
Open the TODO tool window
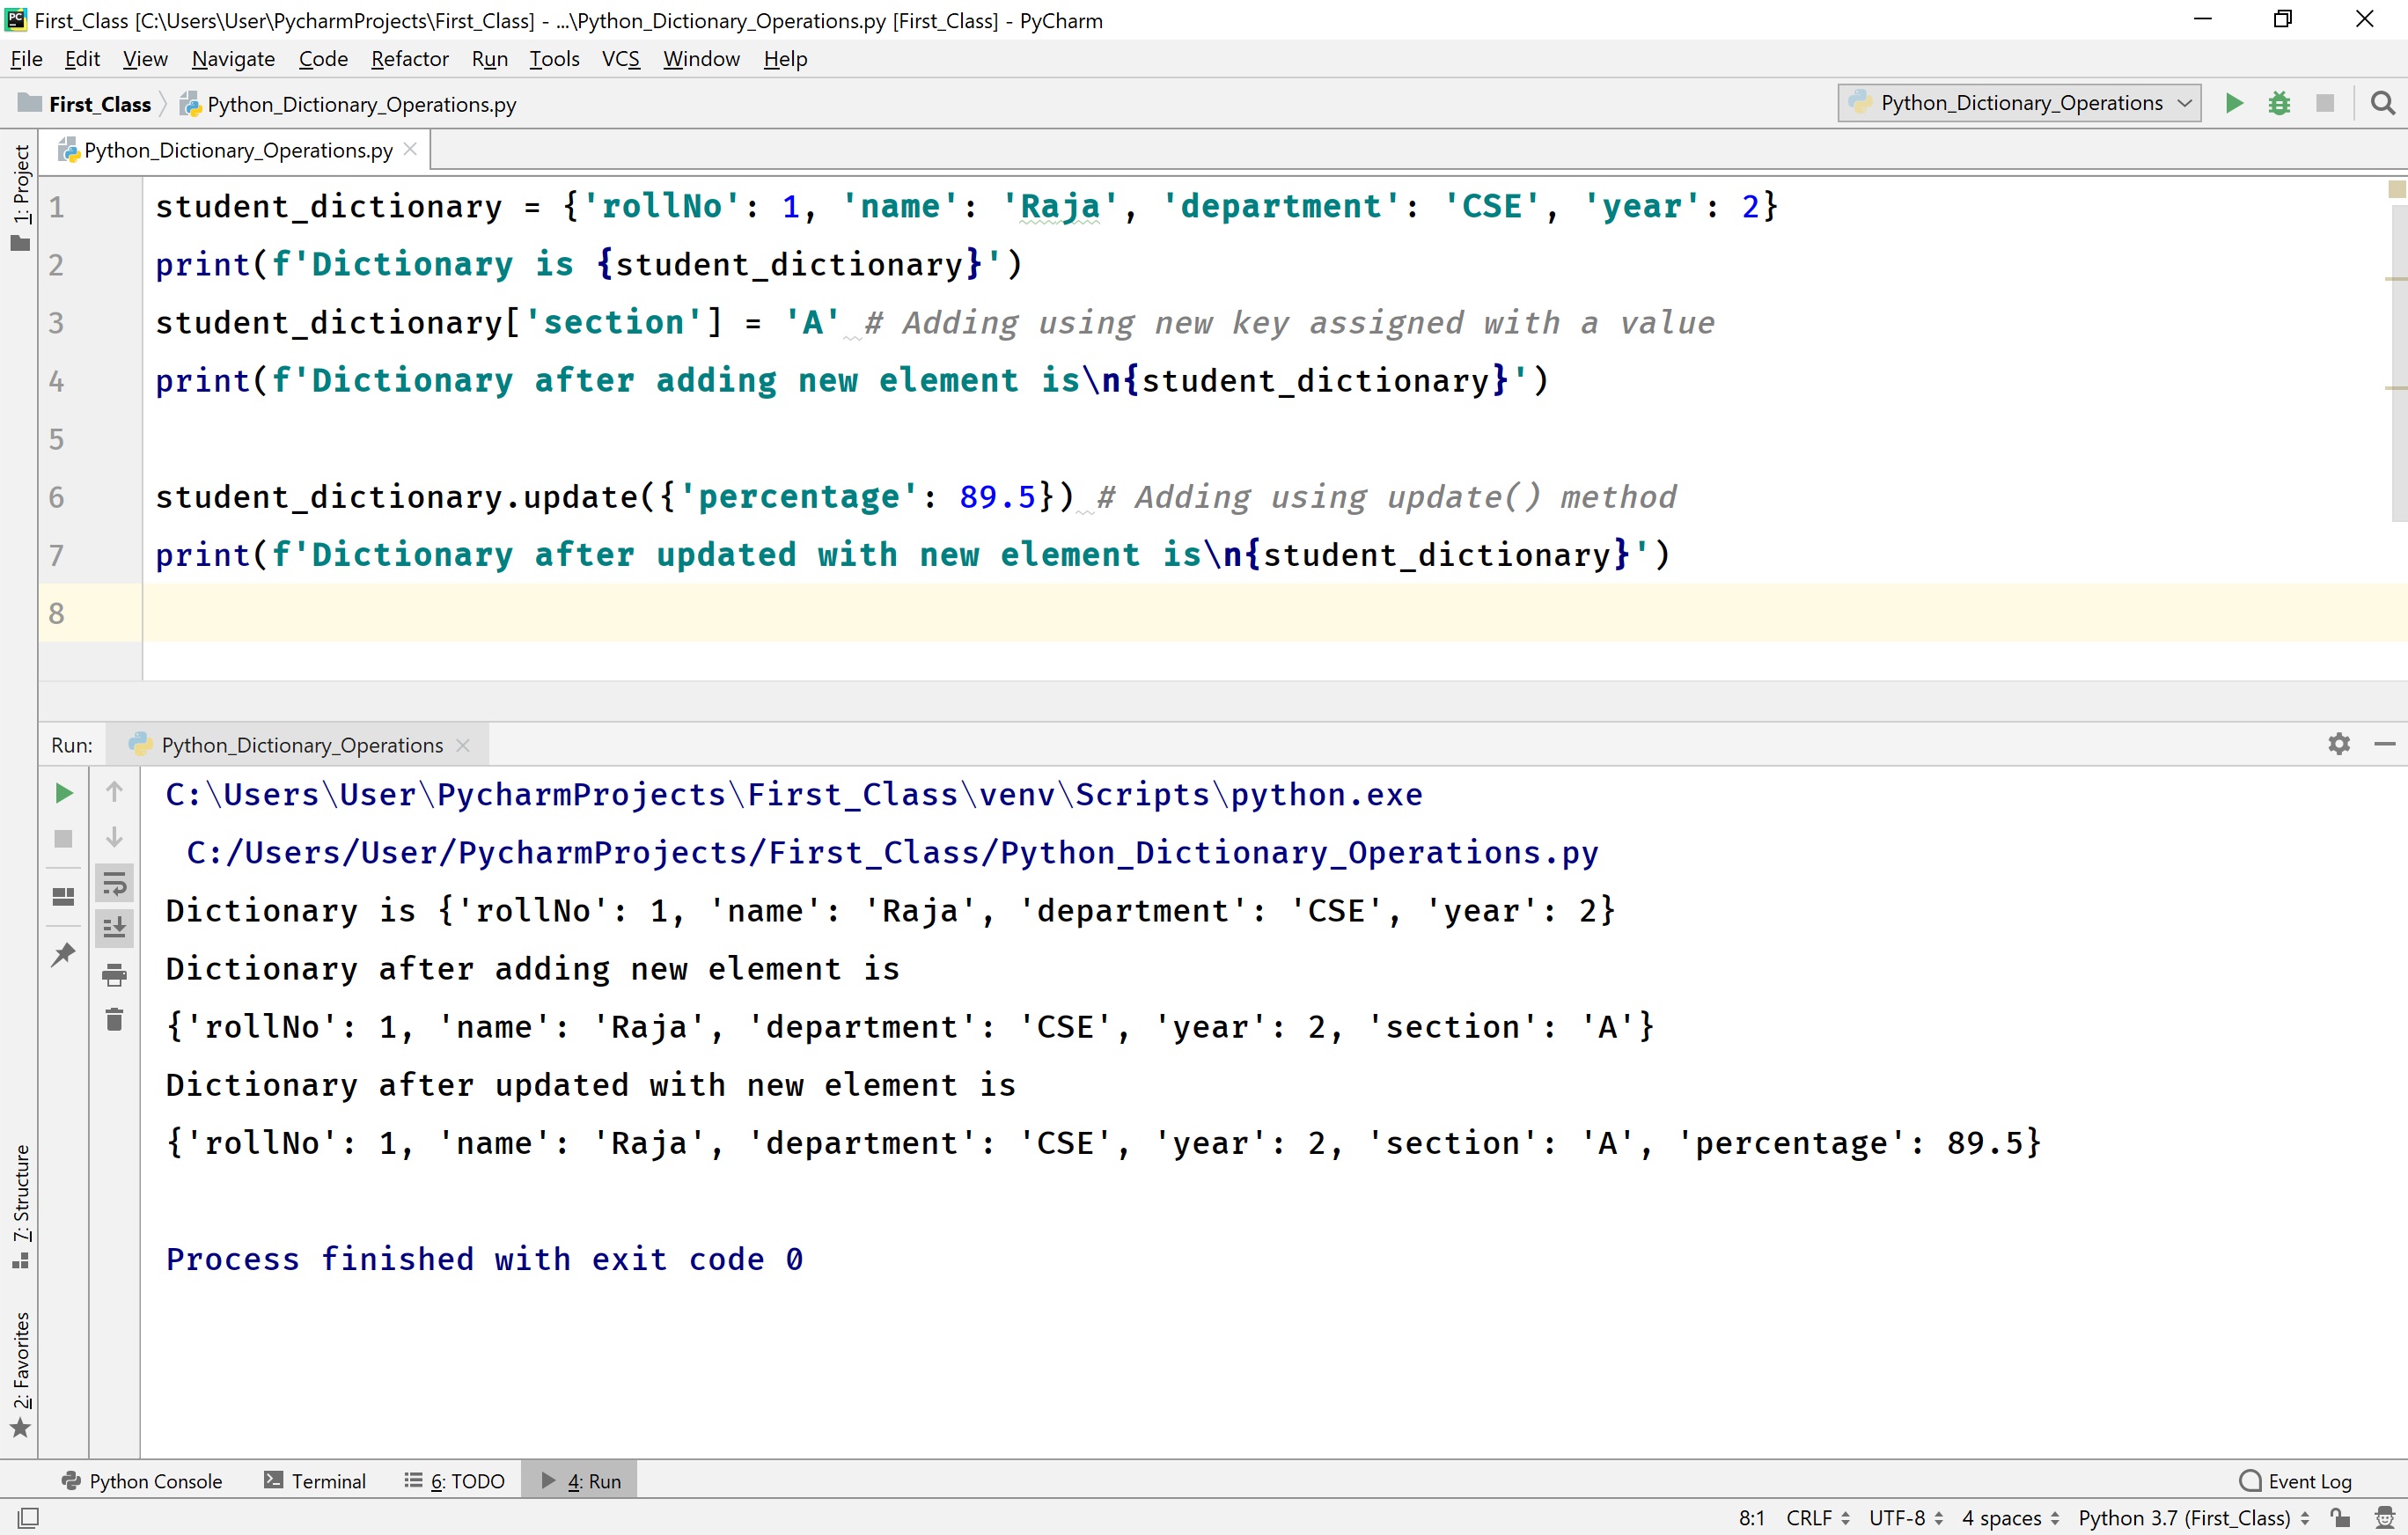tap(455, 1480)
